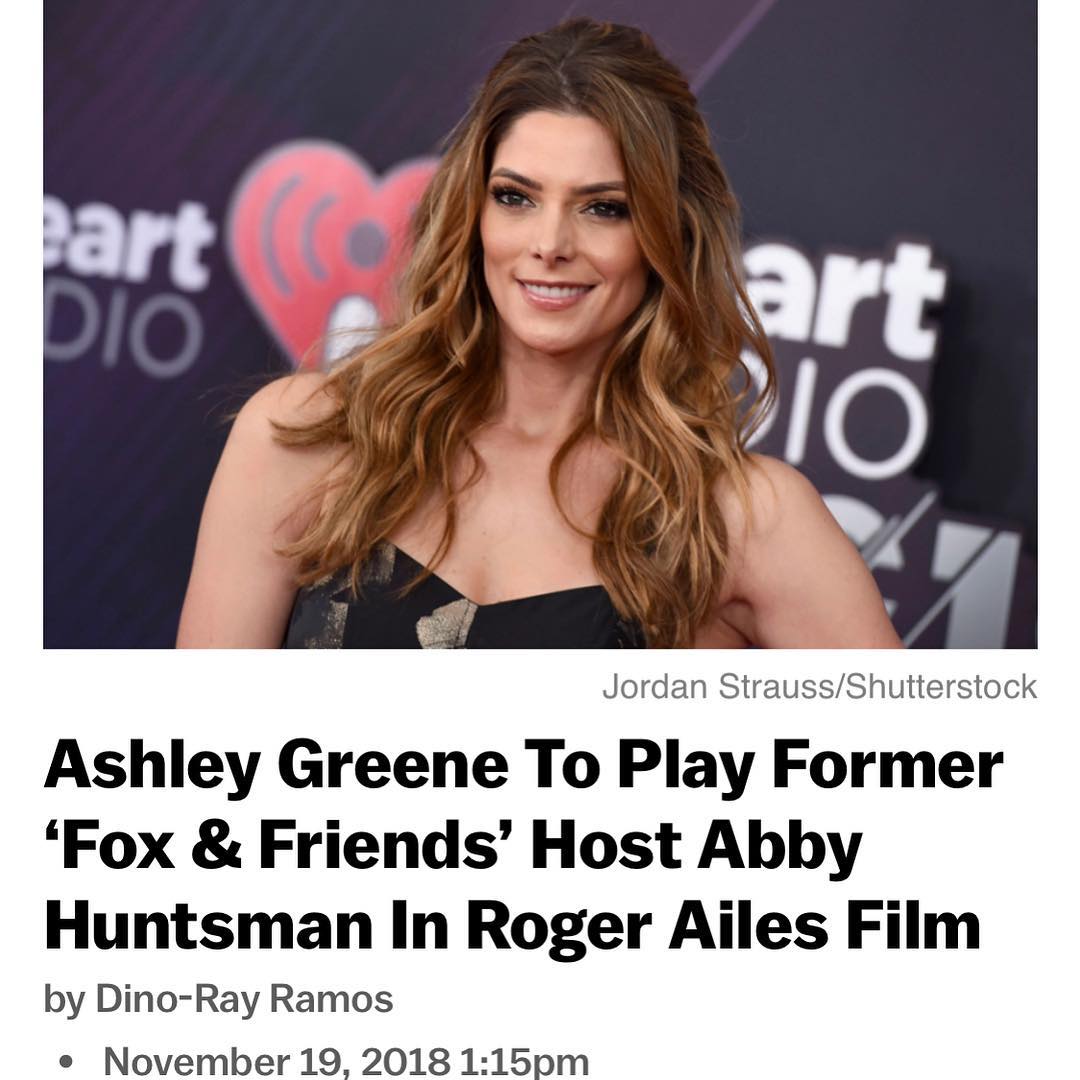Click the 1:15pm publish time
1080x1080 pixels.
[x=523, y=1061]
